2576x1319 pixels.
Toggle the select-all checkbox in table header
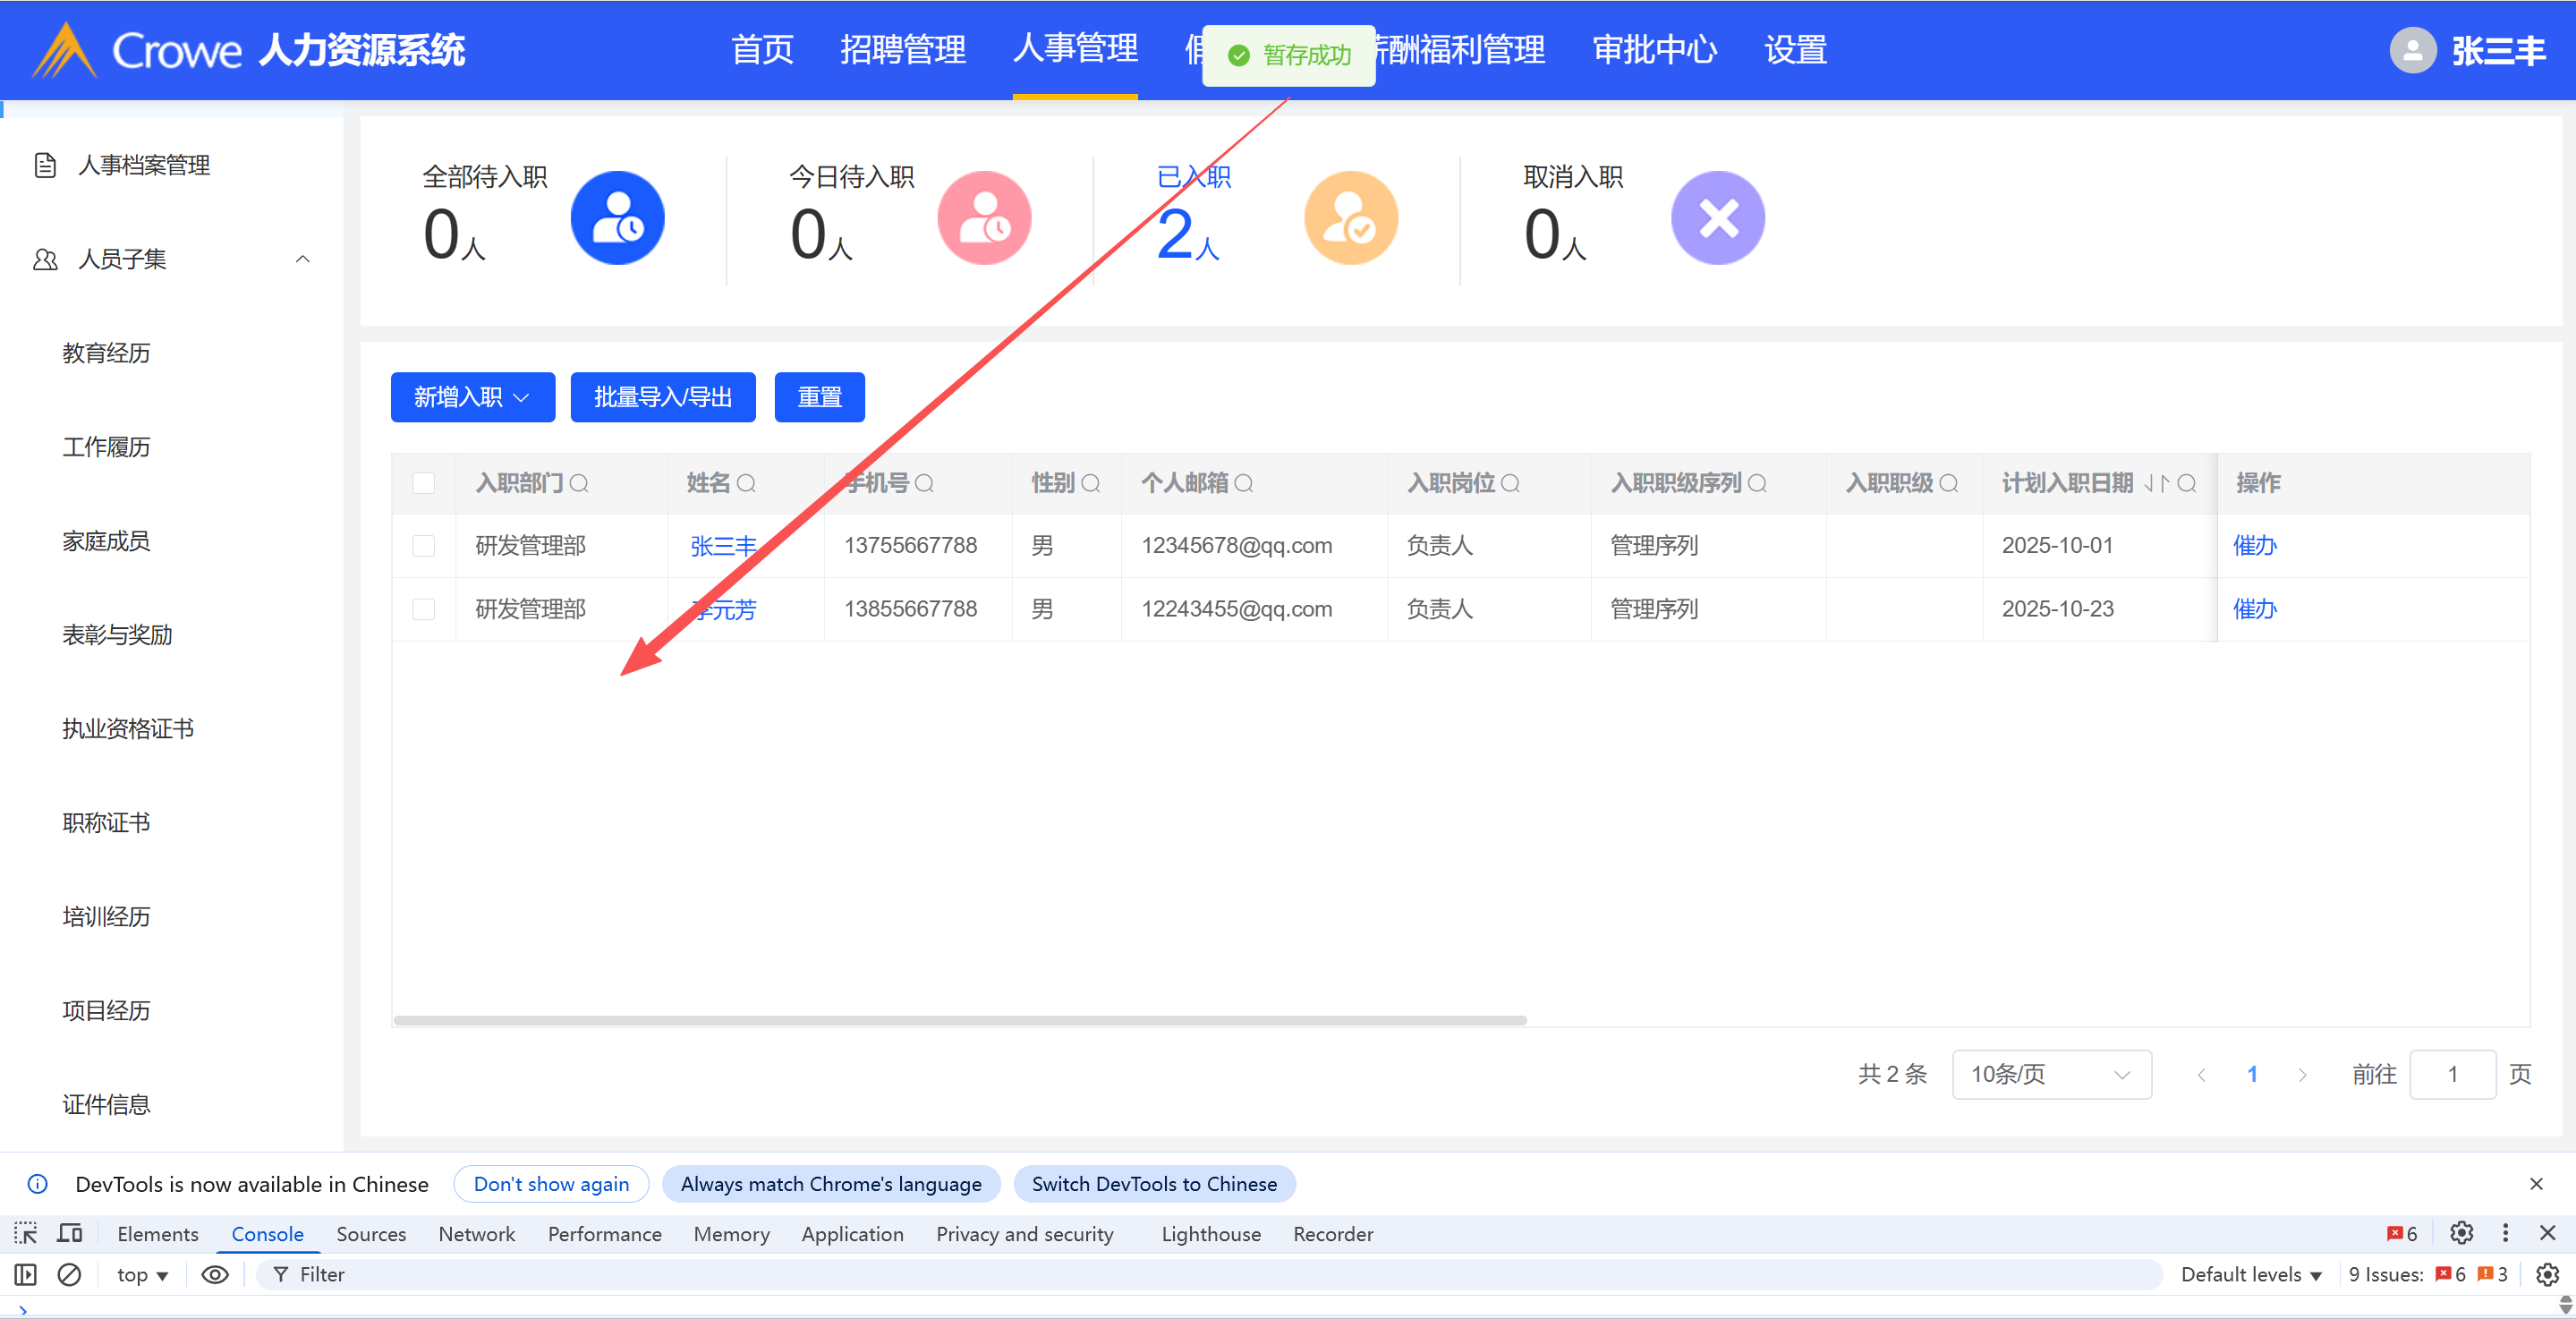coord(423,484)
